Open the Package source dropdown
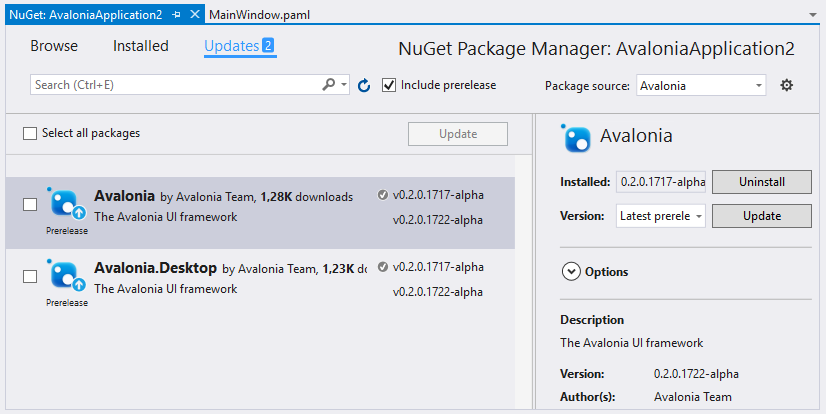Viewport: 826px width, 414px height. 701,85
